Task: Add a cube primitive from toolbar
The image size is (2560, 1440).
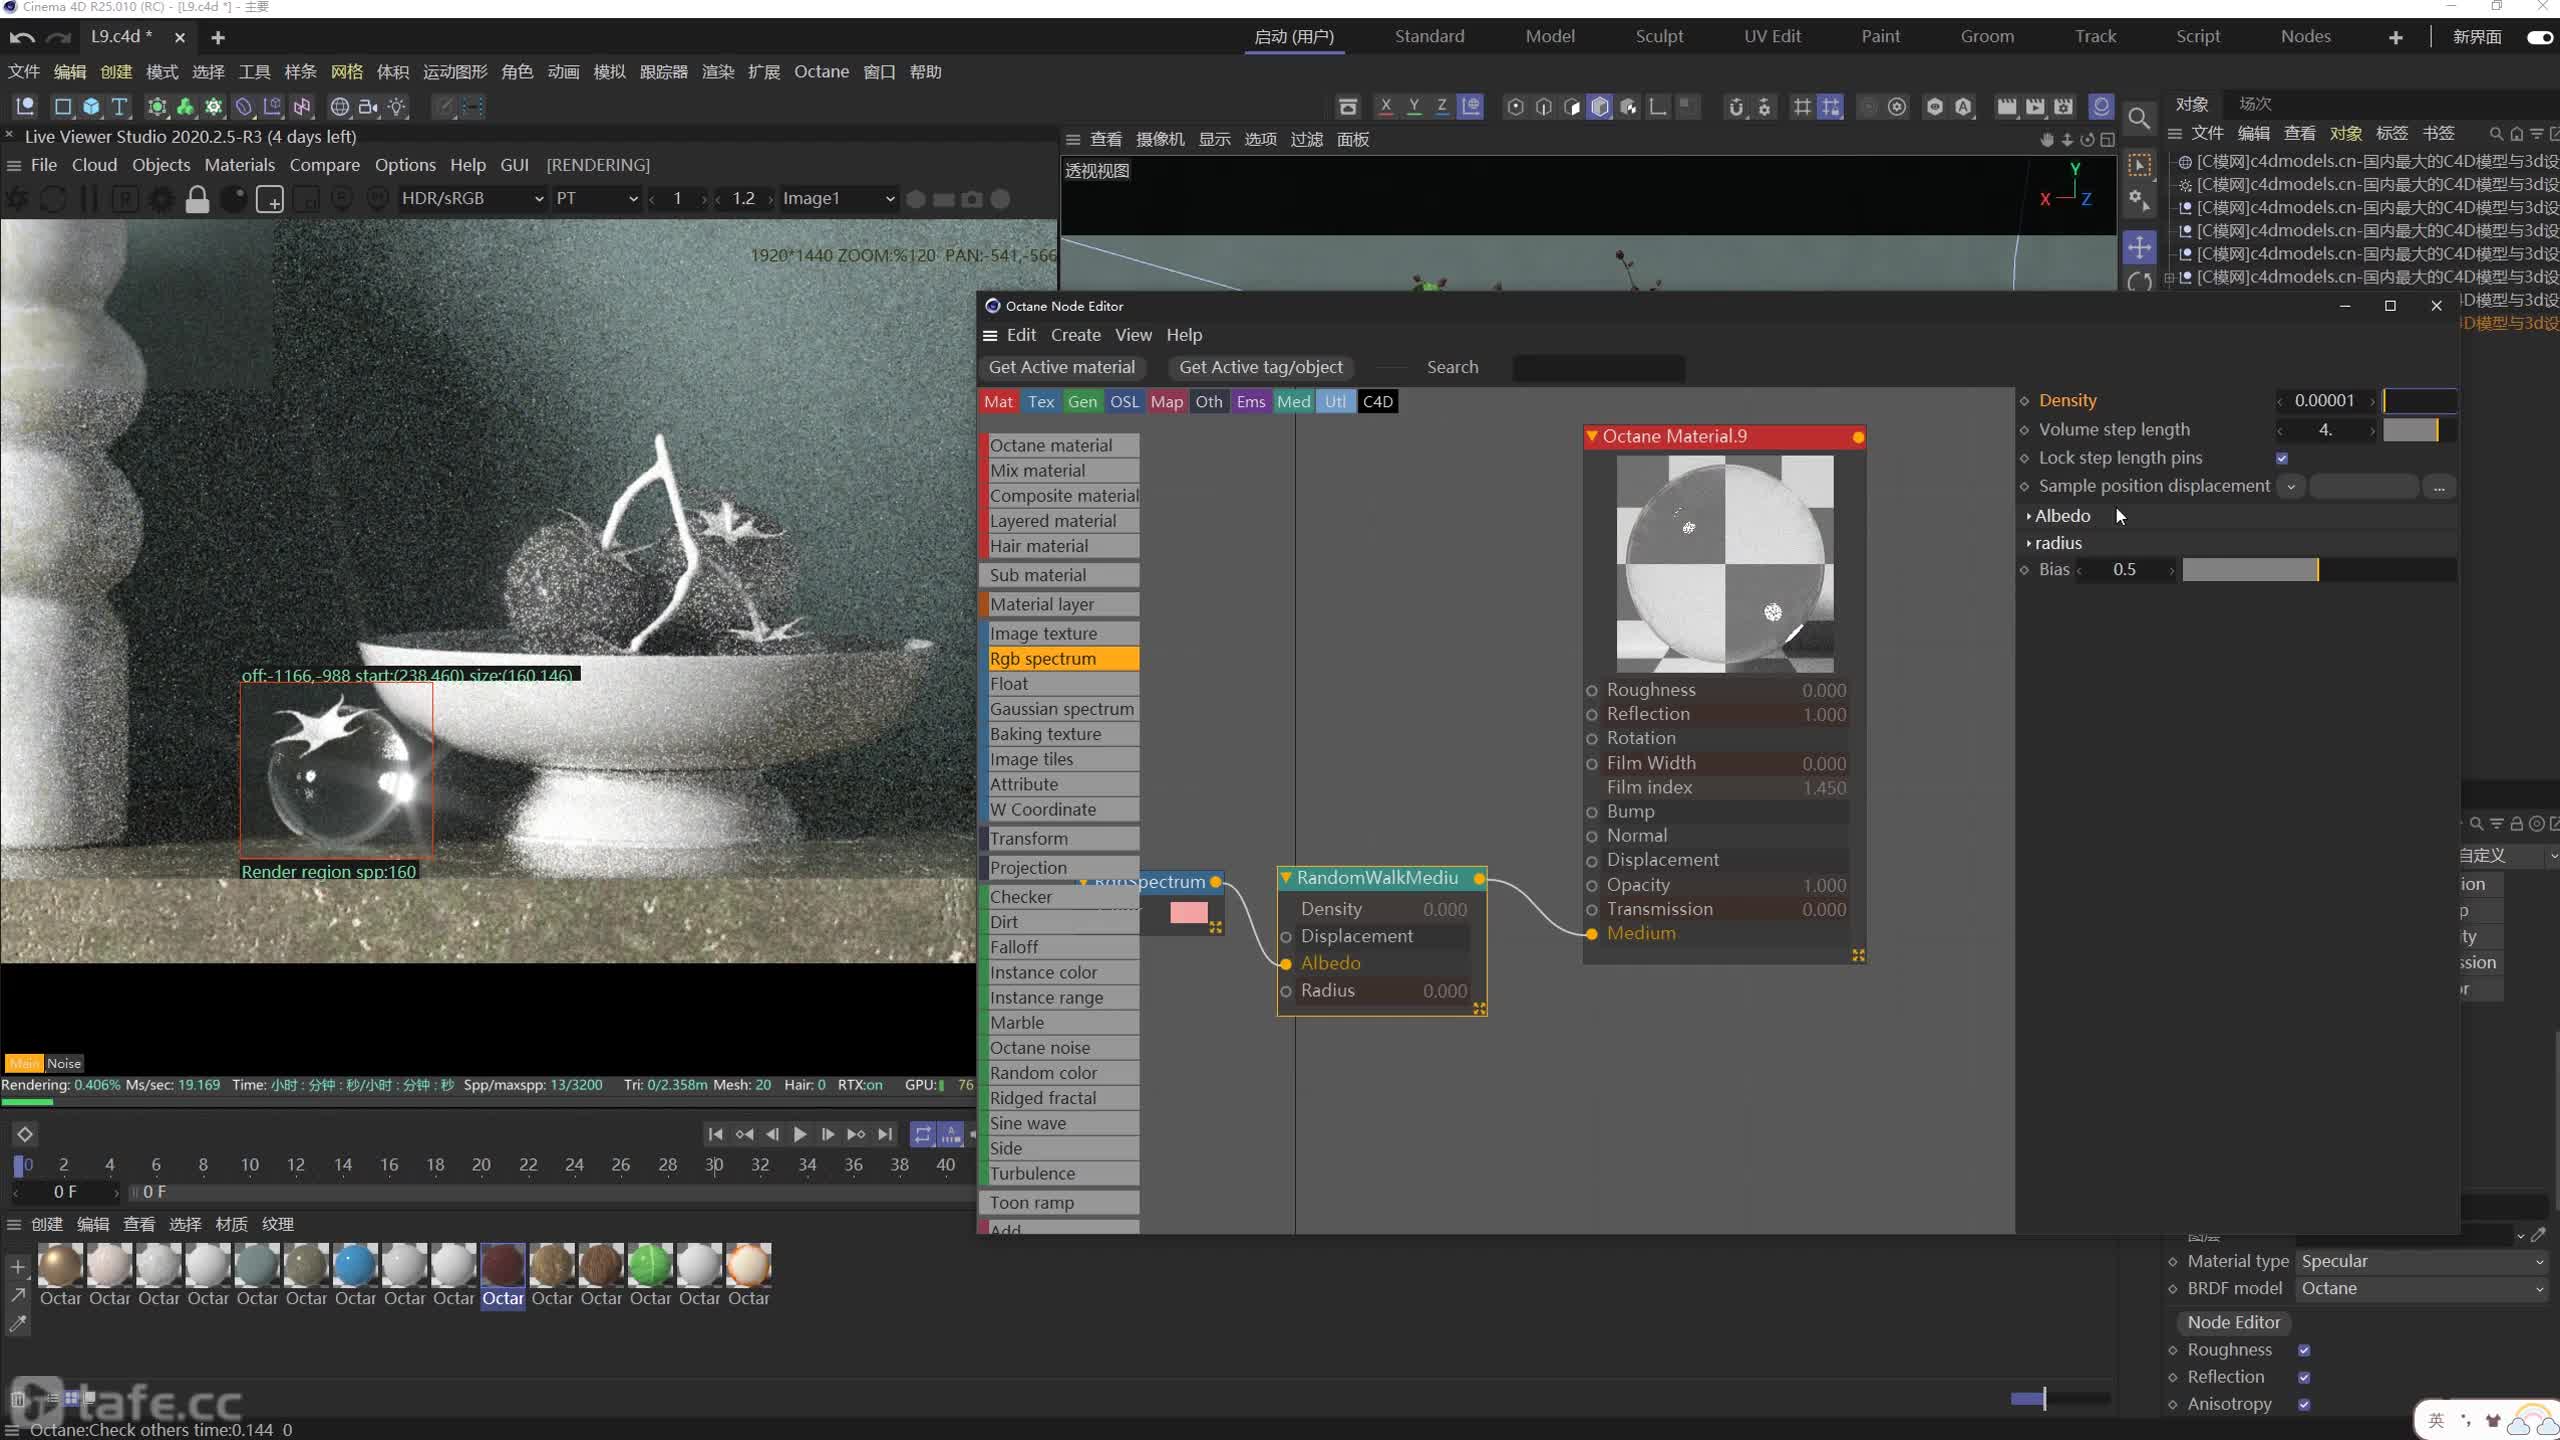Action: click(x=91, y=107)
